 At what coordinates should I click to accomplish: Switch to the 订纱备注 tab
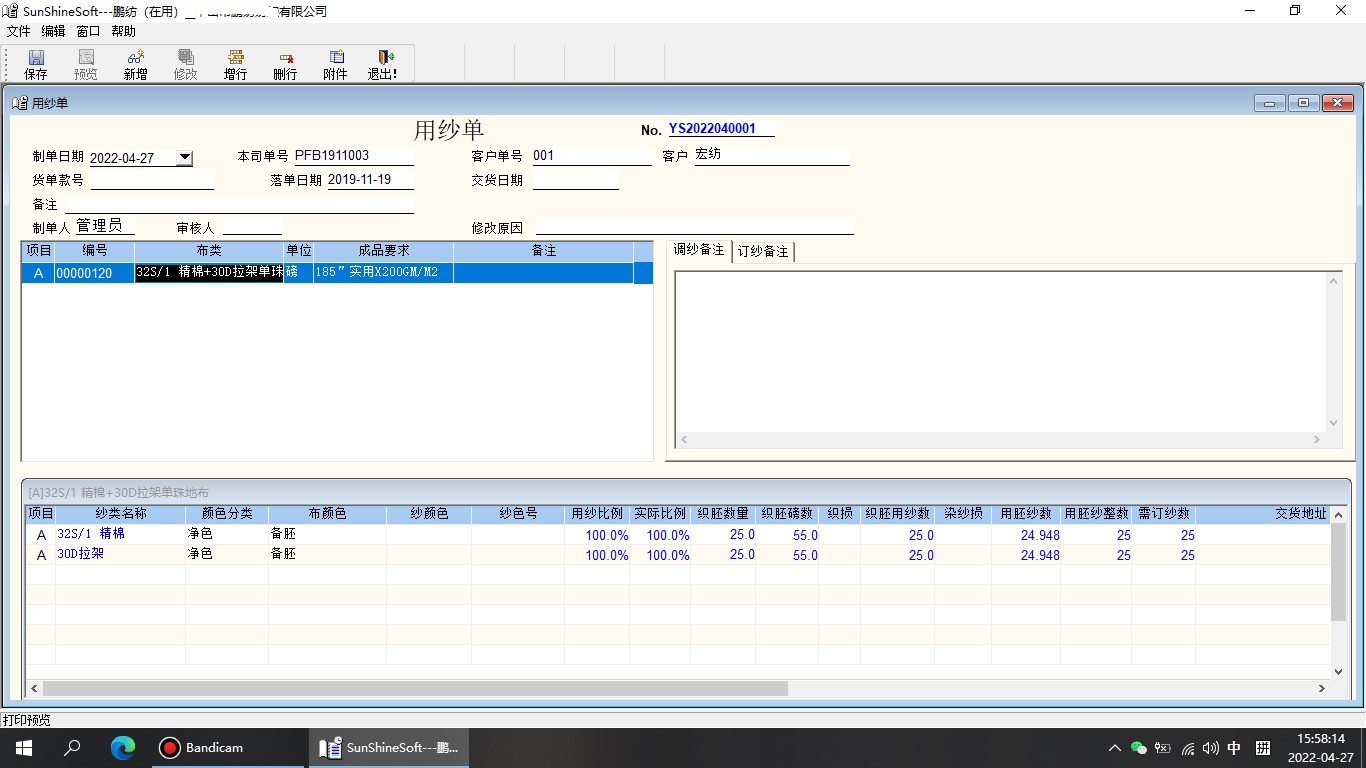763,251
